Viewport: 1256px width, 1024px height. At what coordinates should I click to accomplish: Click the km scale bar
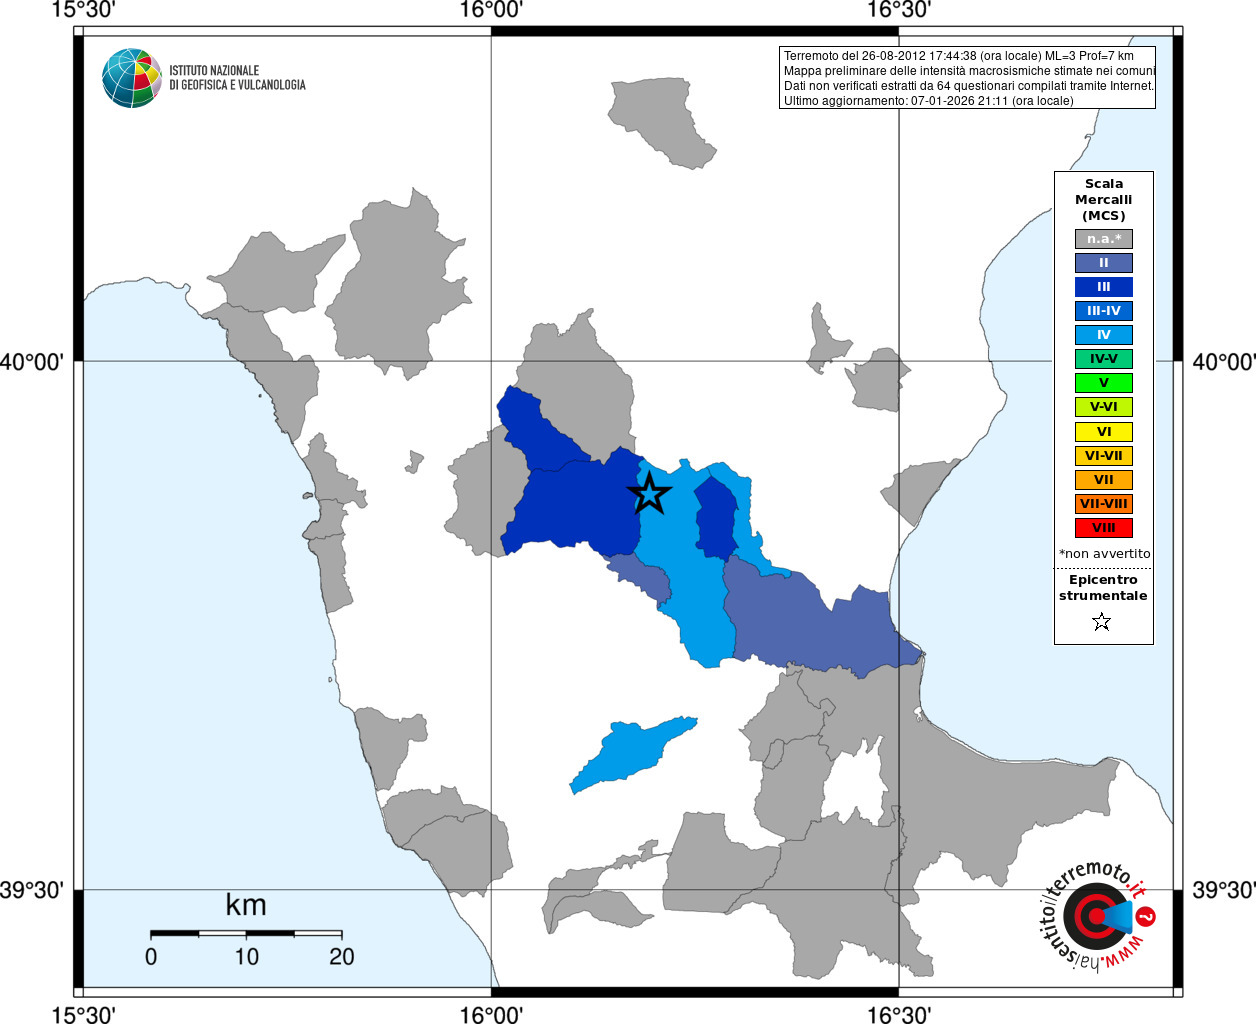click(x=246, y=933)
